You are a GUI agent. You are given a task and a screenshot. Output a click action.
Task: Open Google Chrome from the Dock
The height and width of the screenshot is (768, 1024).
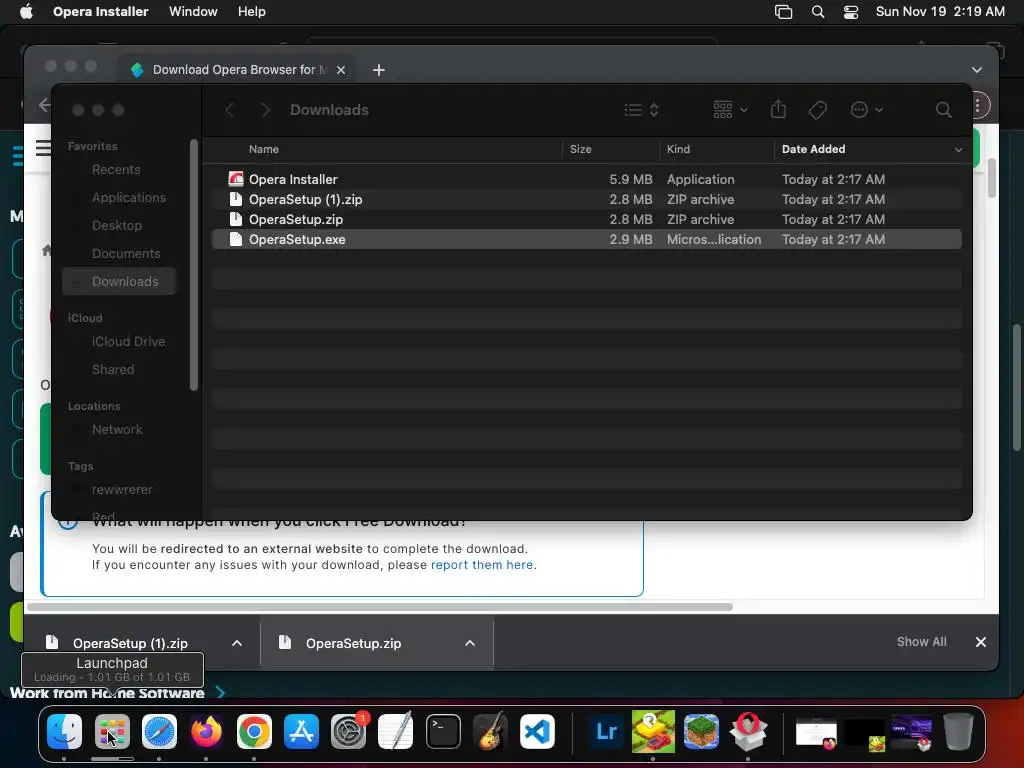click(254, 731)
